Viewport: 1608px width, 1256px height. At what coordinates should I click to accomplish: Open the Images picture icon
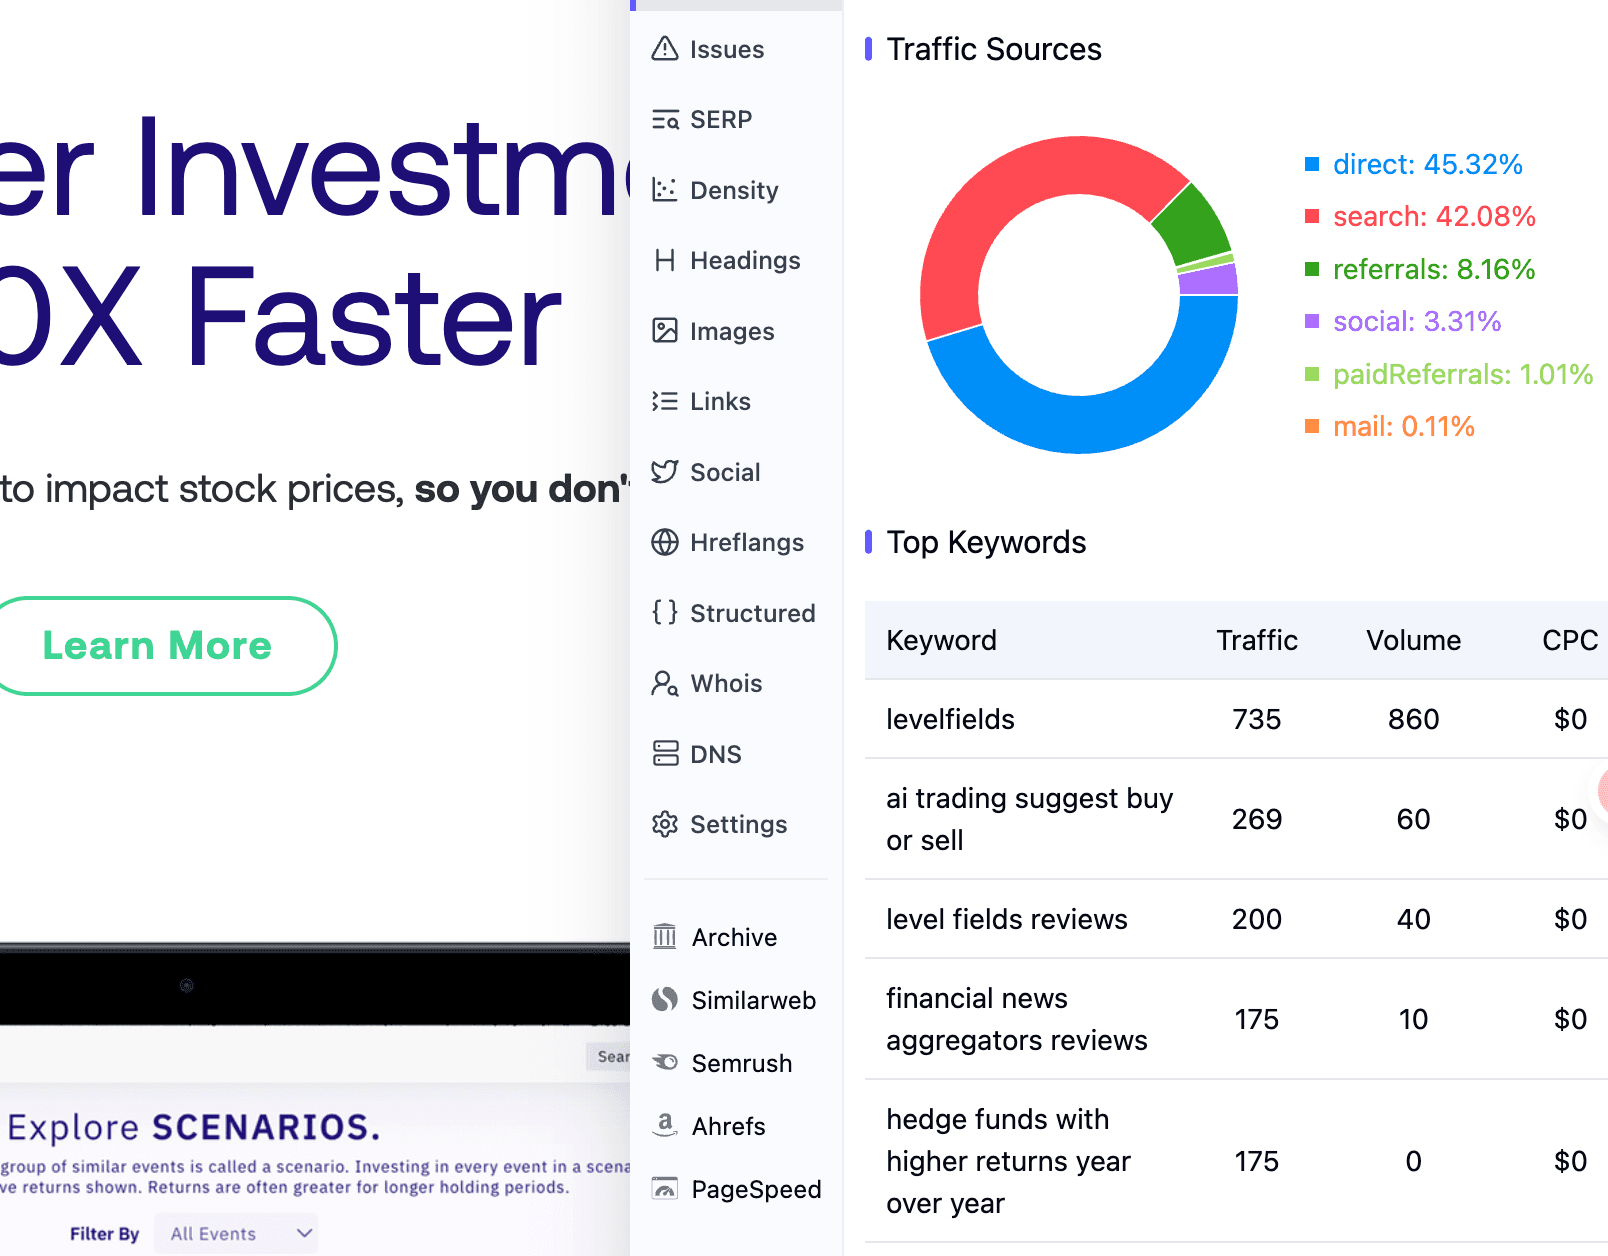665,331
